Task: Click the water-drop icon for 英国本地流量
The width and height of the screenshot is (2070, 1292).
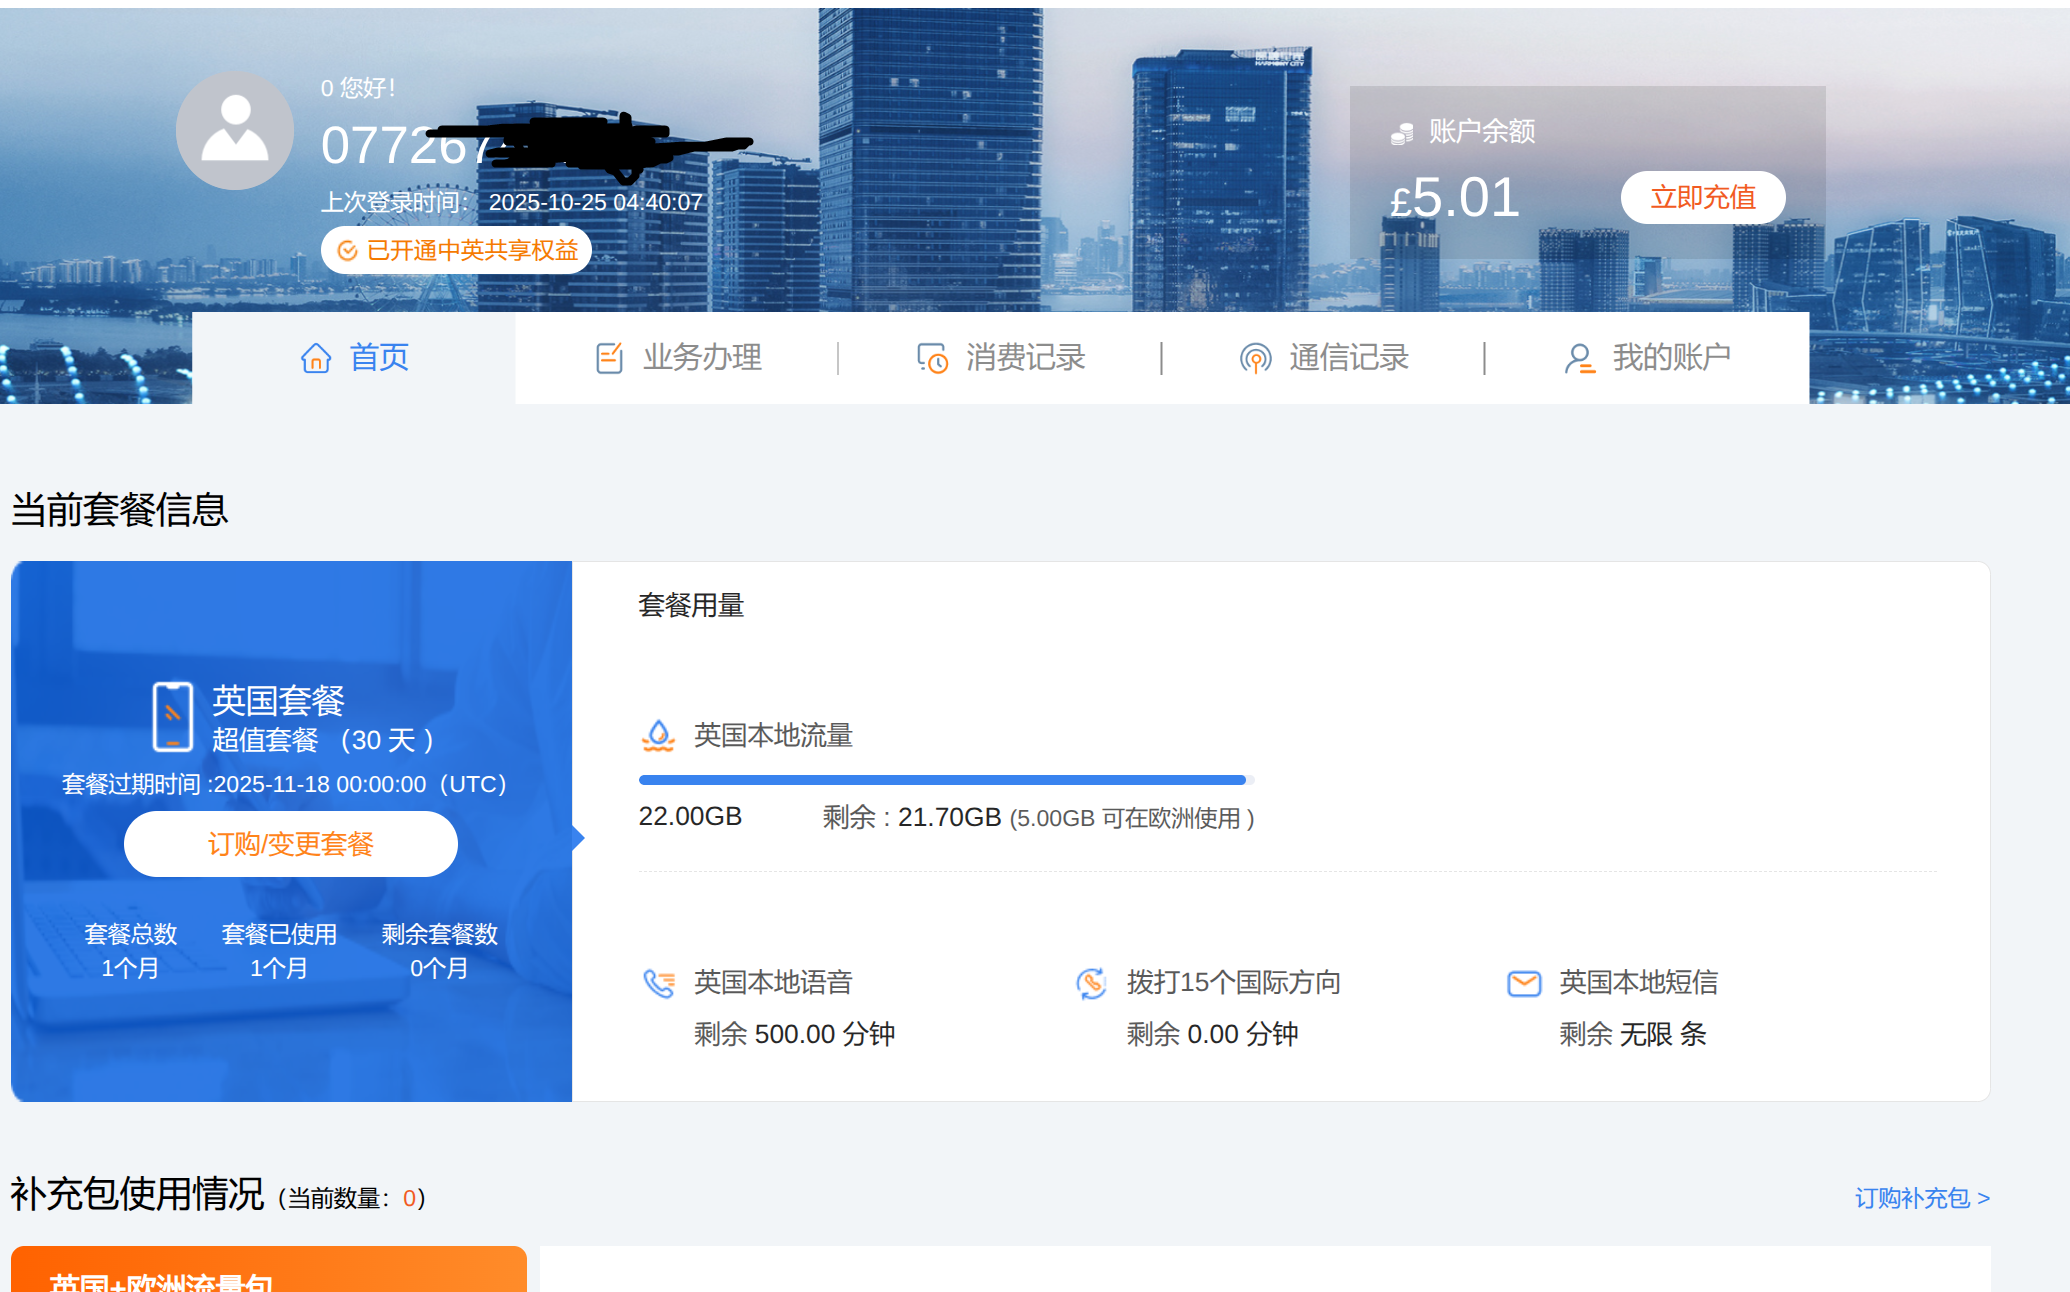Action: [x=657, y=737]
